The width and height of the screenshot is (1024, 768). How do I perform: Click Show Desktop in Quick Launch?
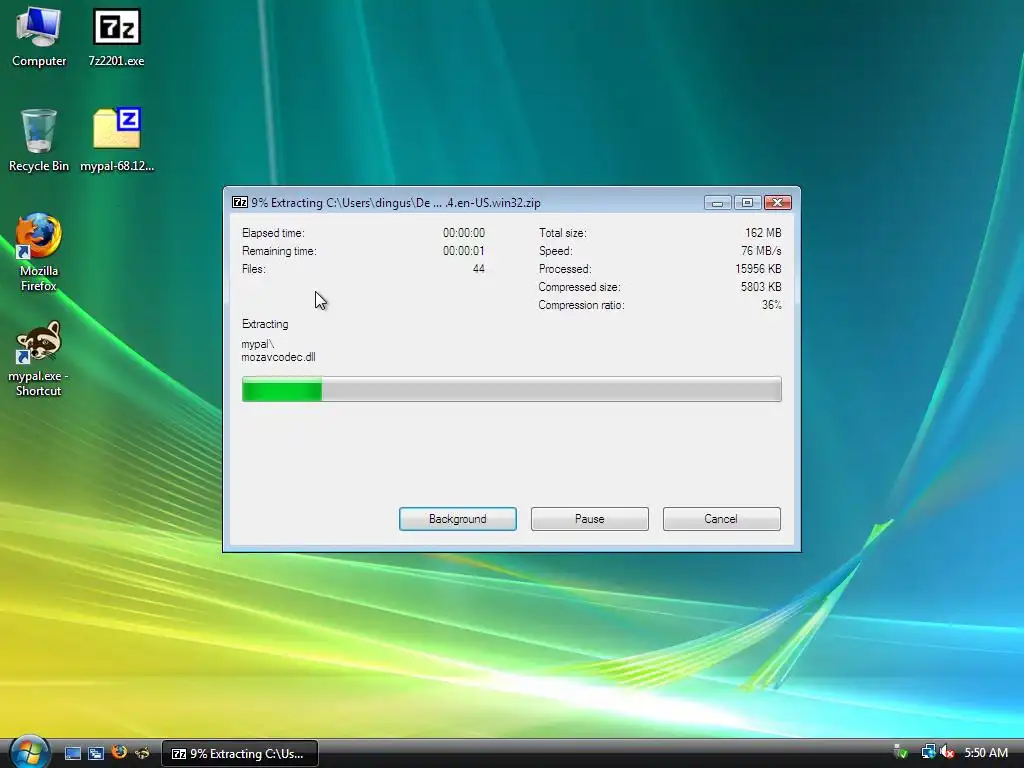(x=72, y=753)
